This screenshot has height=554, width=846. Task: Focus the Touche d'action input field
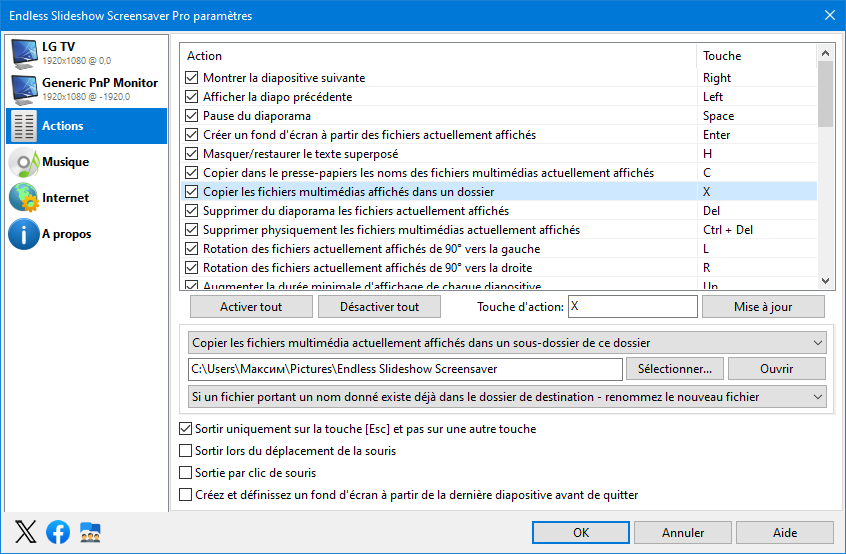pyautogui.click(x=632, y=306)
